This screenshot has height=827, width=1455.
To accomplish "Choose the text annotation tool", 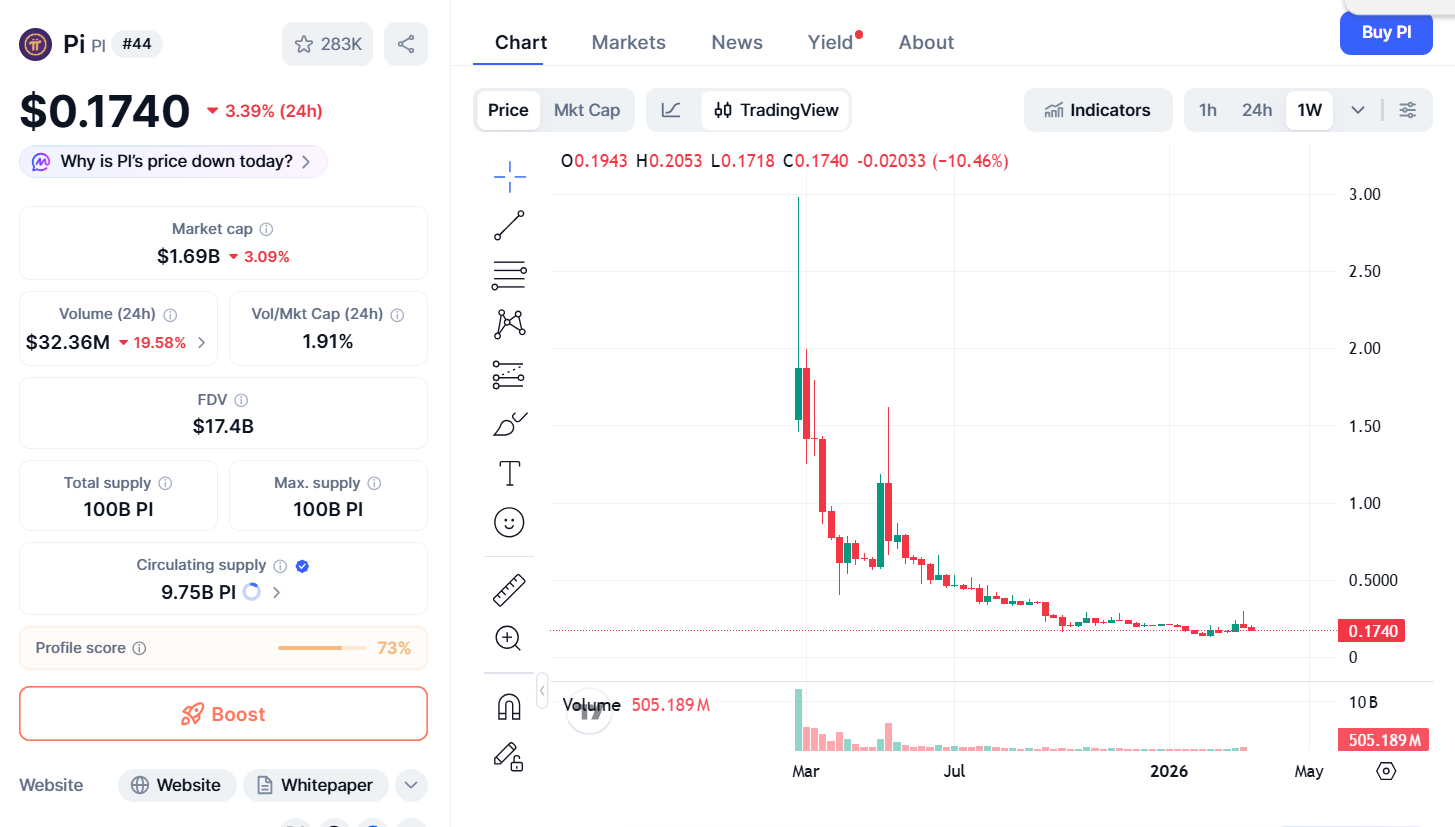I will pyautogui.click(x=509, y=472).
